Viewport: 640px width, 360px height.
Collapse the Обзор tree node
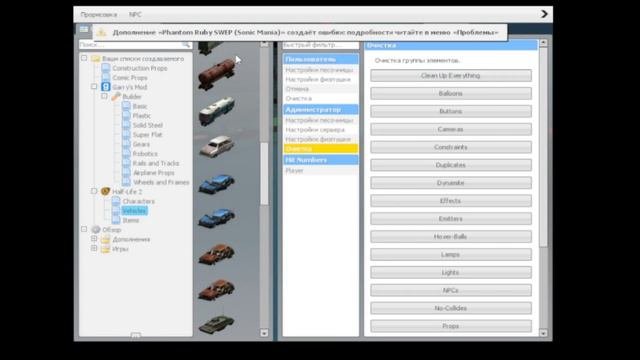tap(84, 229)
